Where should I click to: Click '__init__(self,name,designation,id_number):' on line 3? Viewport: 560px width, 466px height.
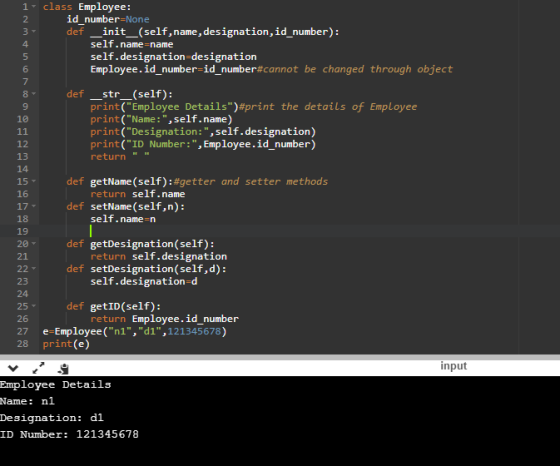coord(215,32)
